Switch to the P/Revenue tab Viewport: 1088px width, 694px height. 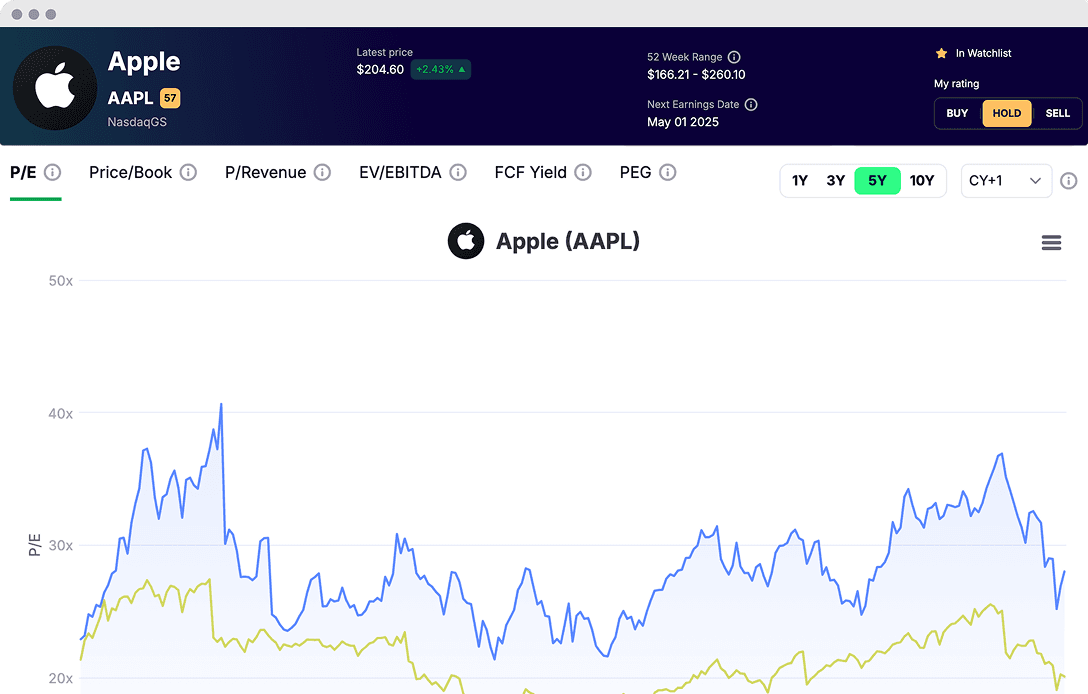click(265, 172)
